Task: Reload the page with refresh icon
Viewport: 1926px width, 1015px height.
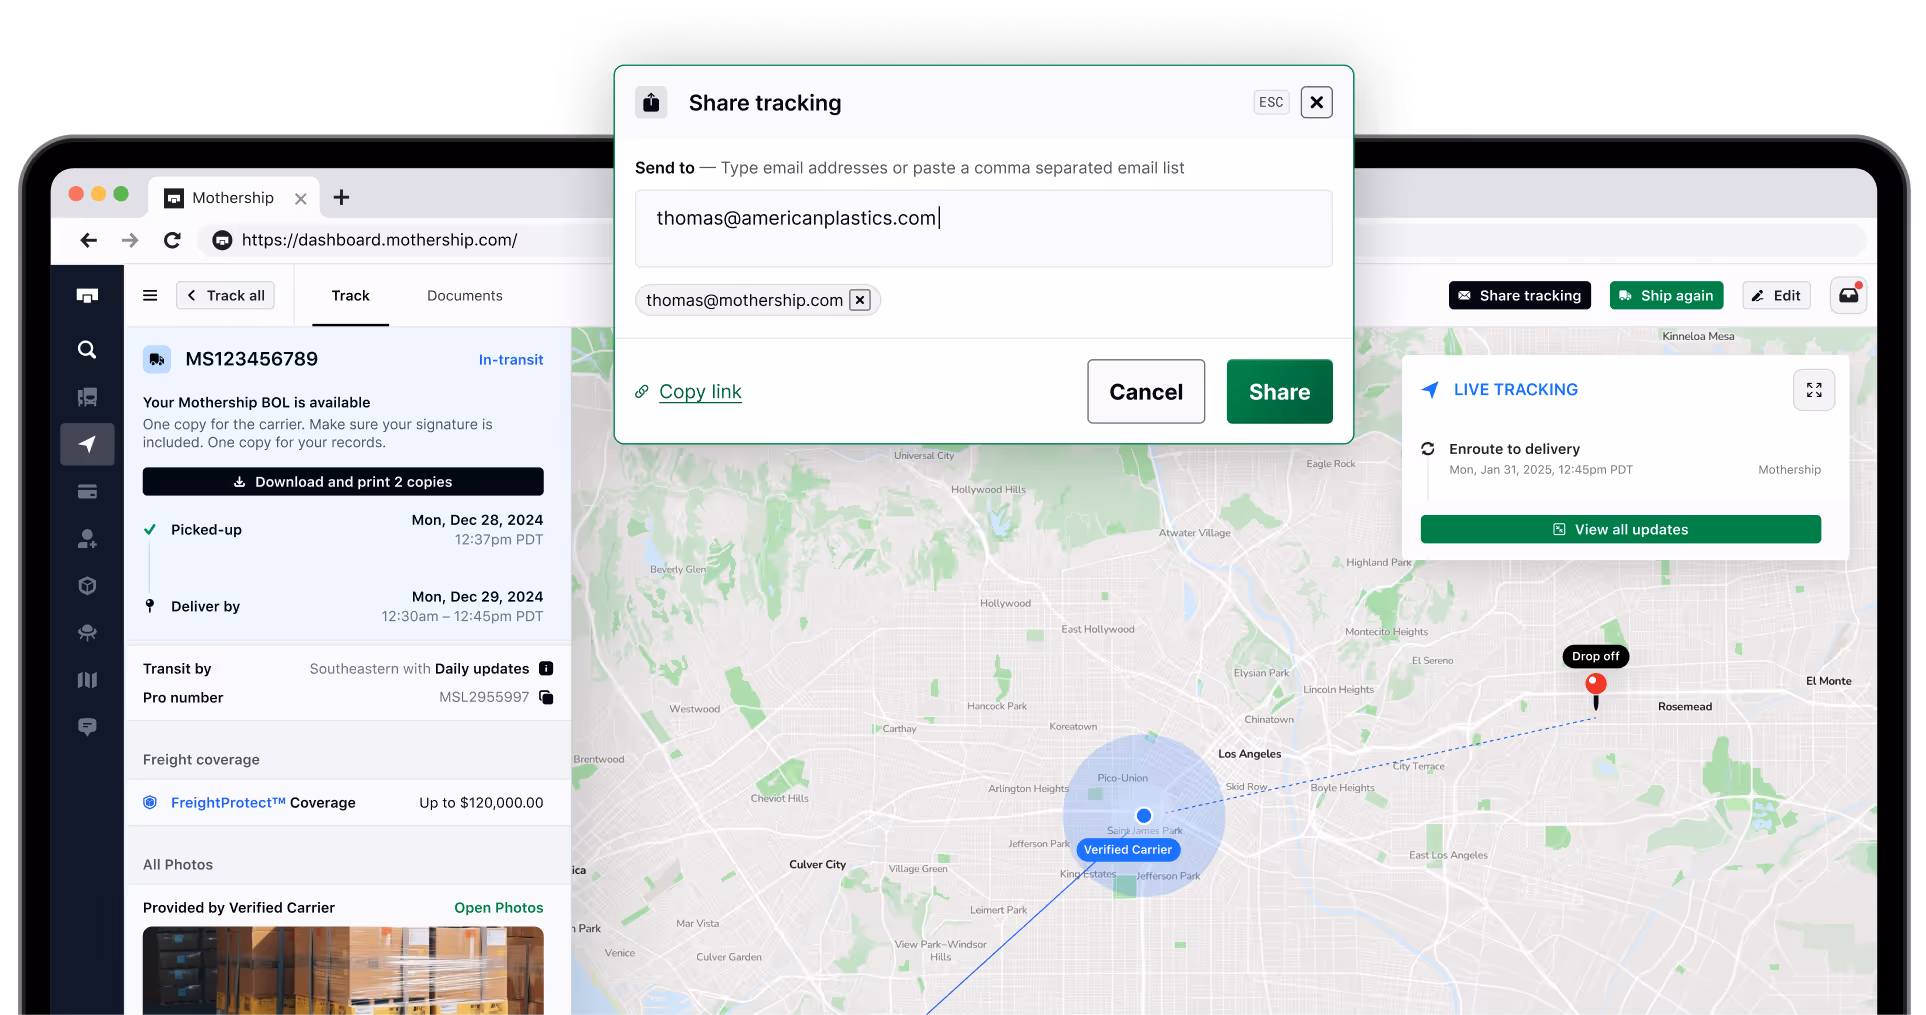Action: tap(172, 240)
